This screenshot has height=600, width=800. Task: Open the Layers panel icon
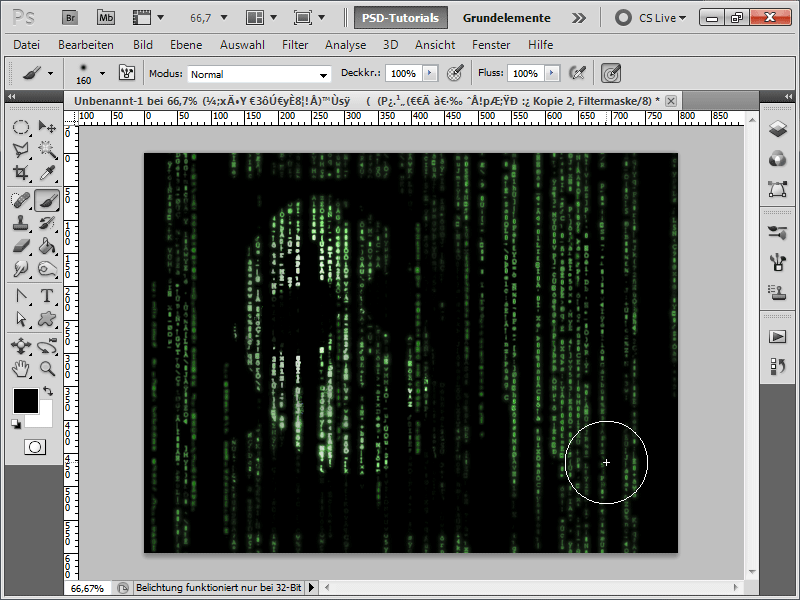[x=778, y=129]
